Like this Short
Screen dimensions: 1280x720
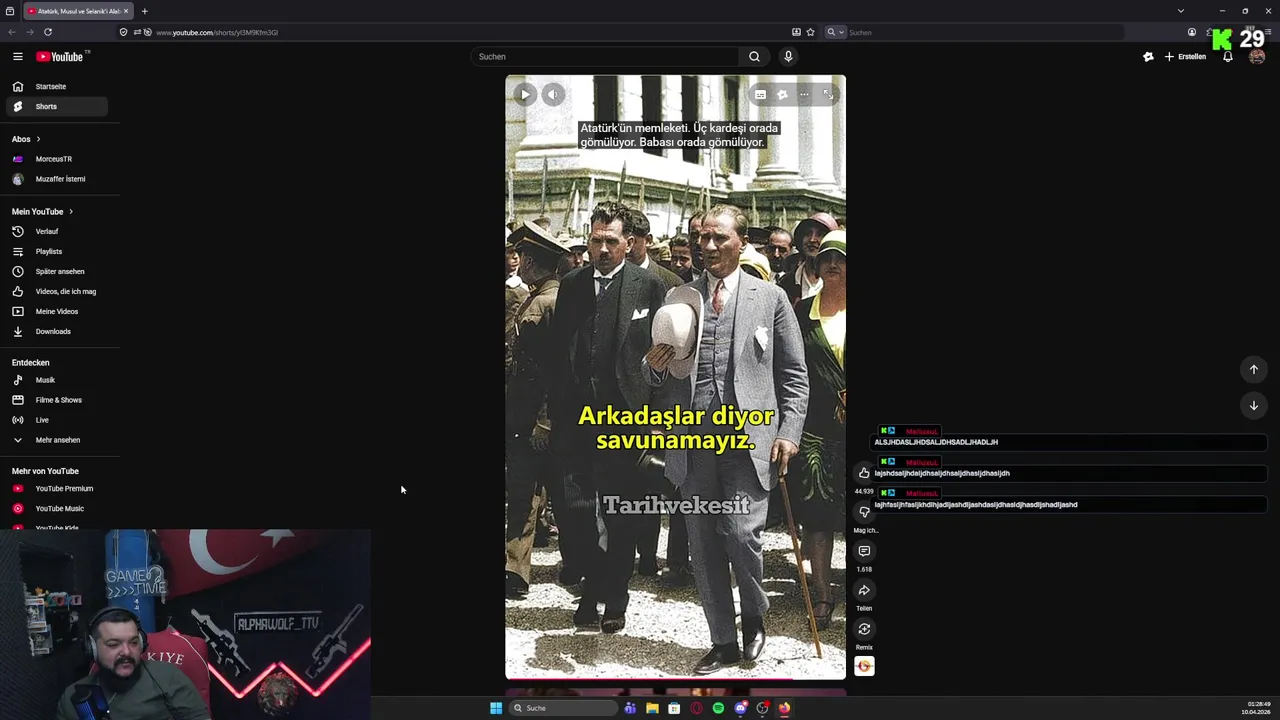864,473
